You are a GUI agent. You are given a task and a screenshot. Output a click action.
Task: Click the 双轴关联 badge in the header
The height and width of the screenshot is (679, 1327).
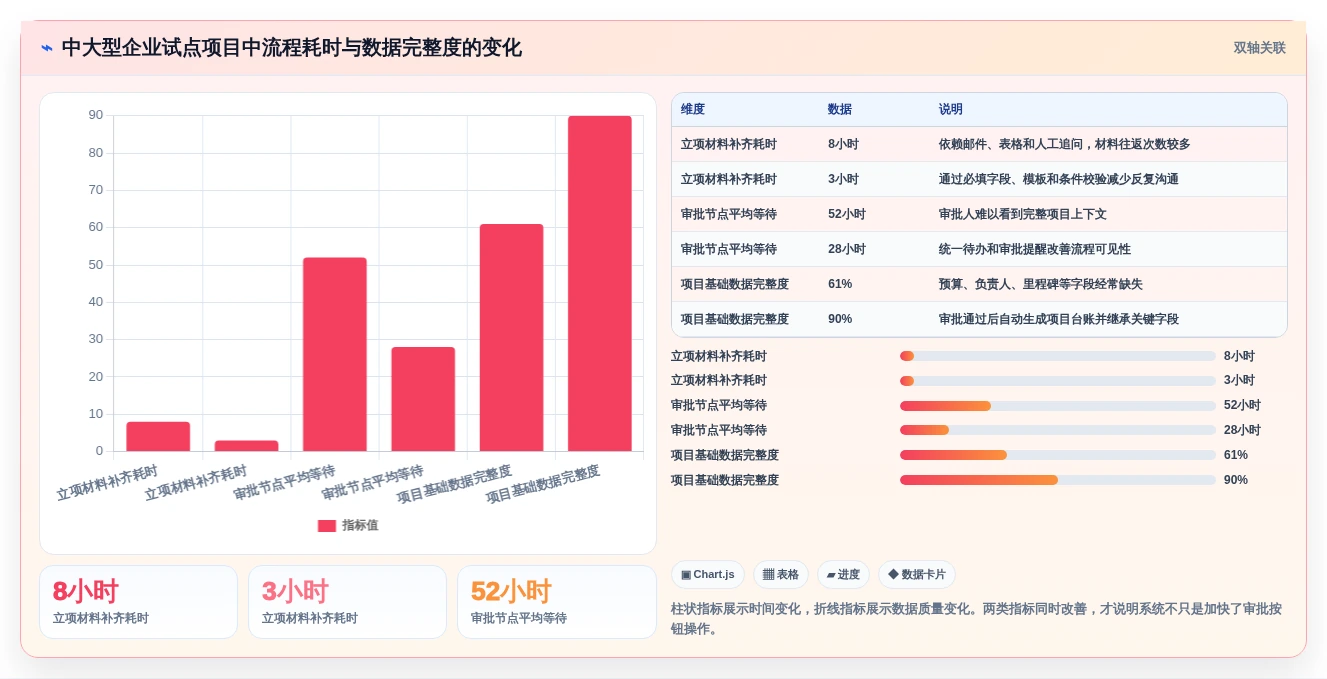click(x=1259, y=48)
